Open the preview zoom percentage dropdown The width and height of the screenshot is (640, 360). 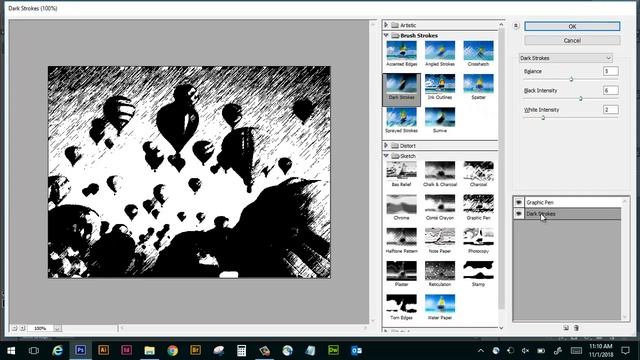click(x=57, y=328)
